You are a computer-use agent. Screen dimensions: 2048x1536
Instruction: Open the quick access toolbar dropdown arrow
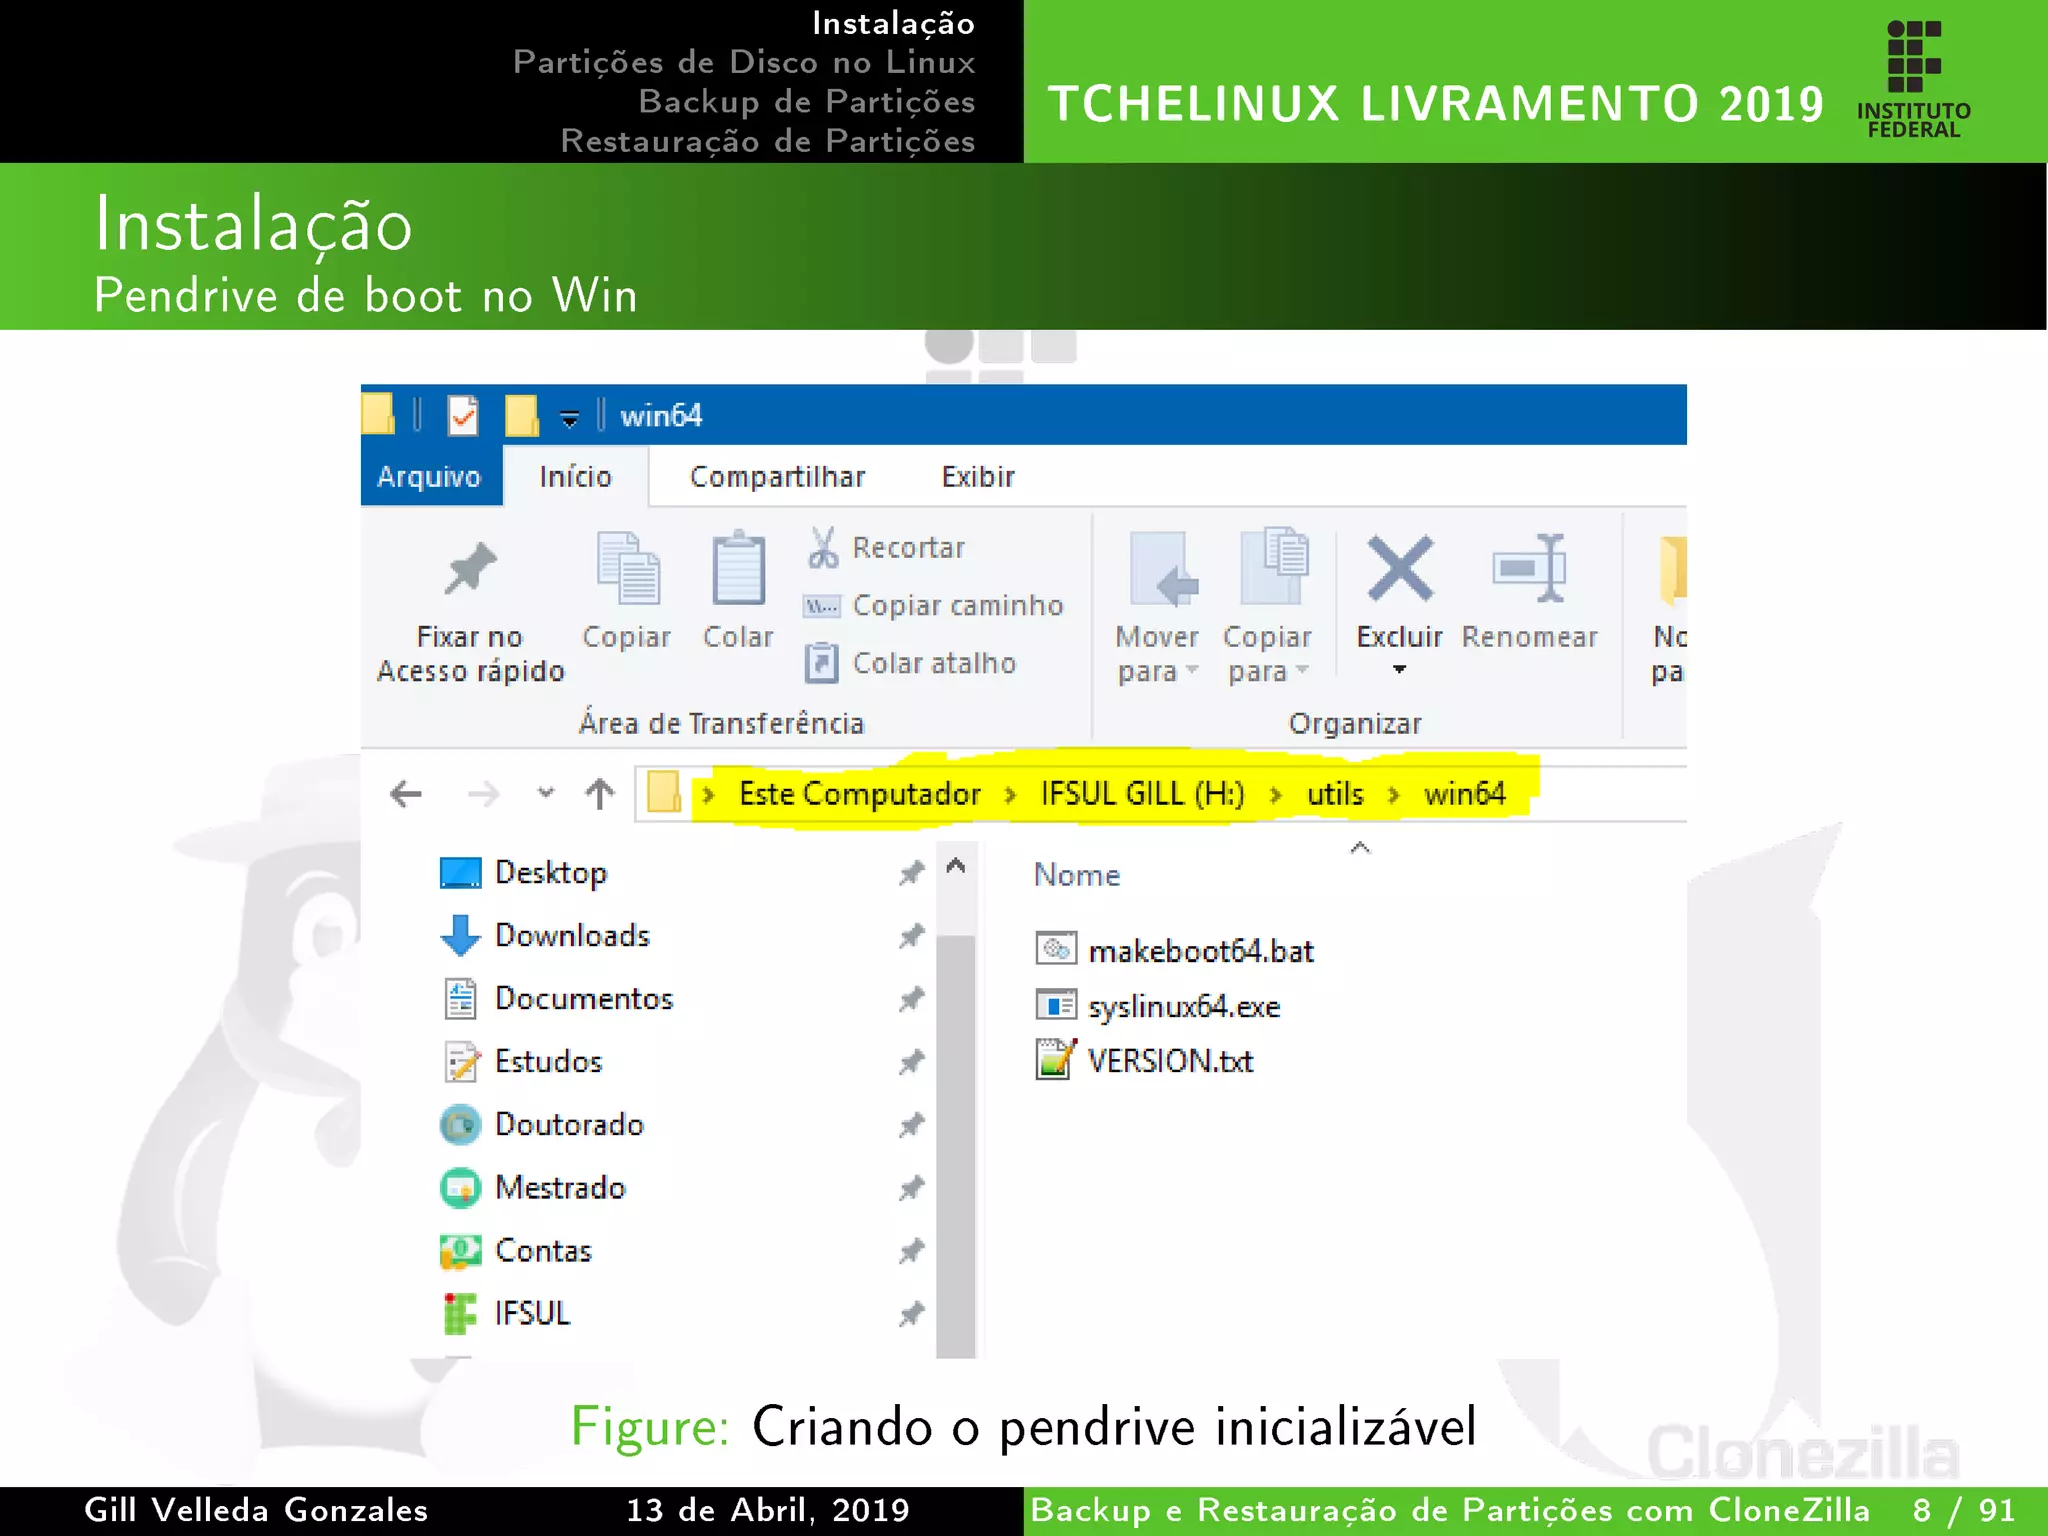[x=569, y=419]
